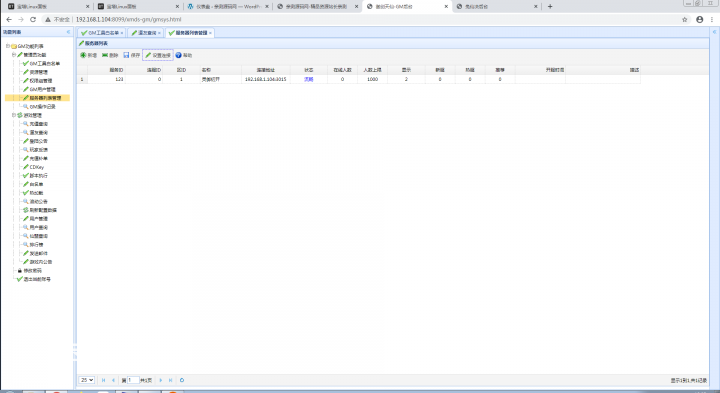Go to previous page in pagination bar

point(113,380)
